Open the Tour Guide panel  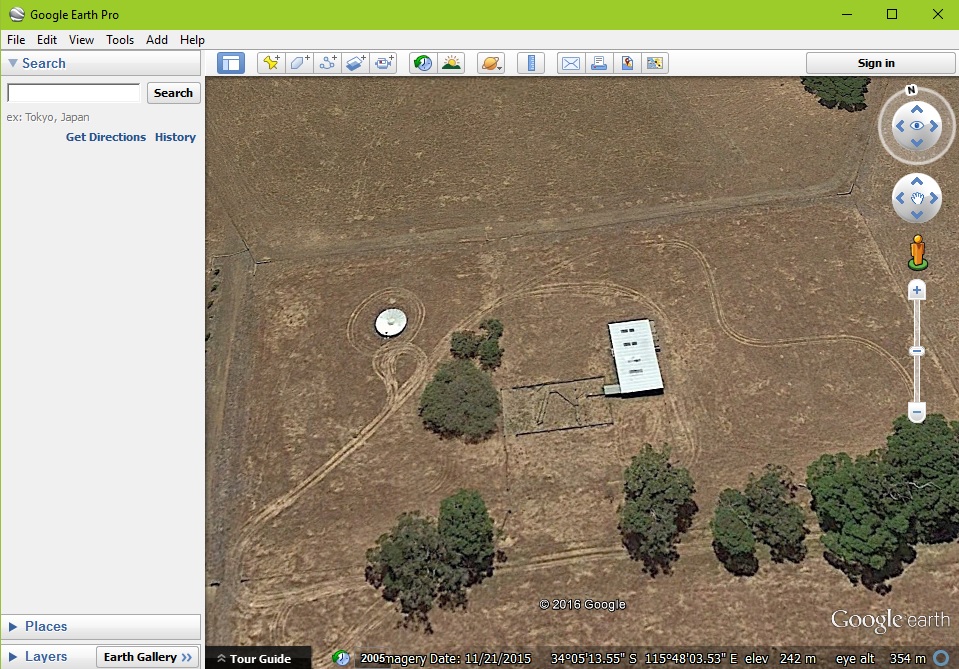coord(254,659)
